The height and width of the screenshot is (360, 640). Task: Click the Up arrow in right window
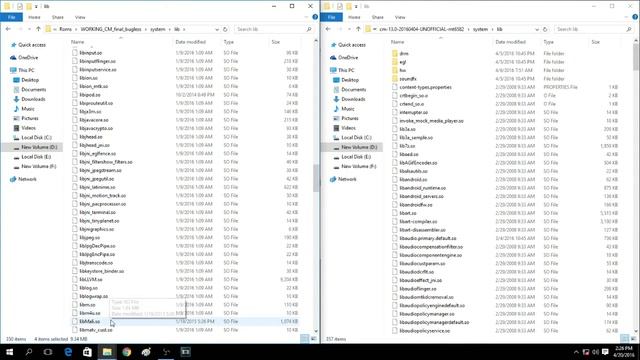pyautogui.click(x=358, y=29)
